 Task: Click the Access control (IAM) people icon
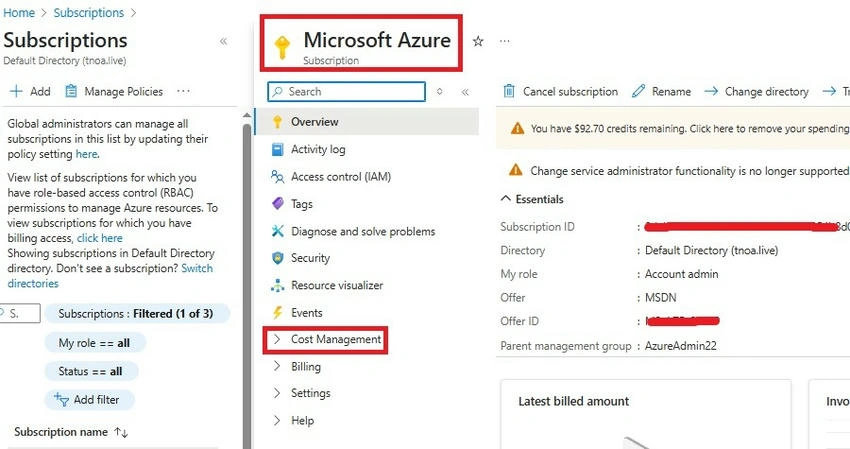(277, 176)
